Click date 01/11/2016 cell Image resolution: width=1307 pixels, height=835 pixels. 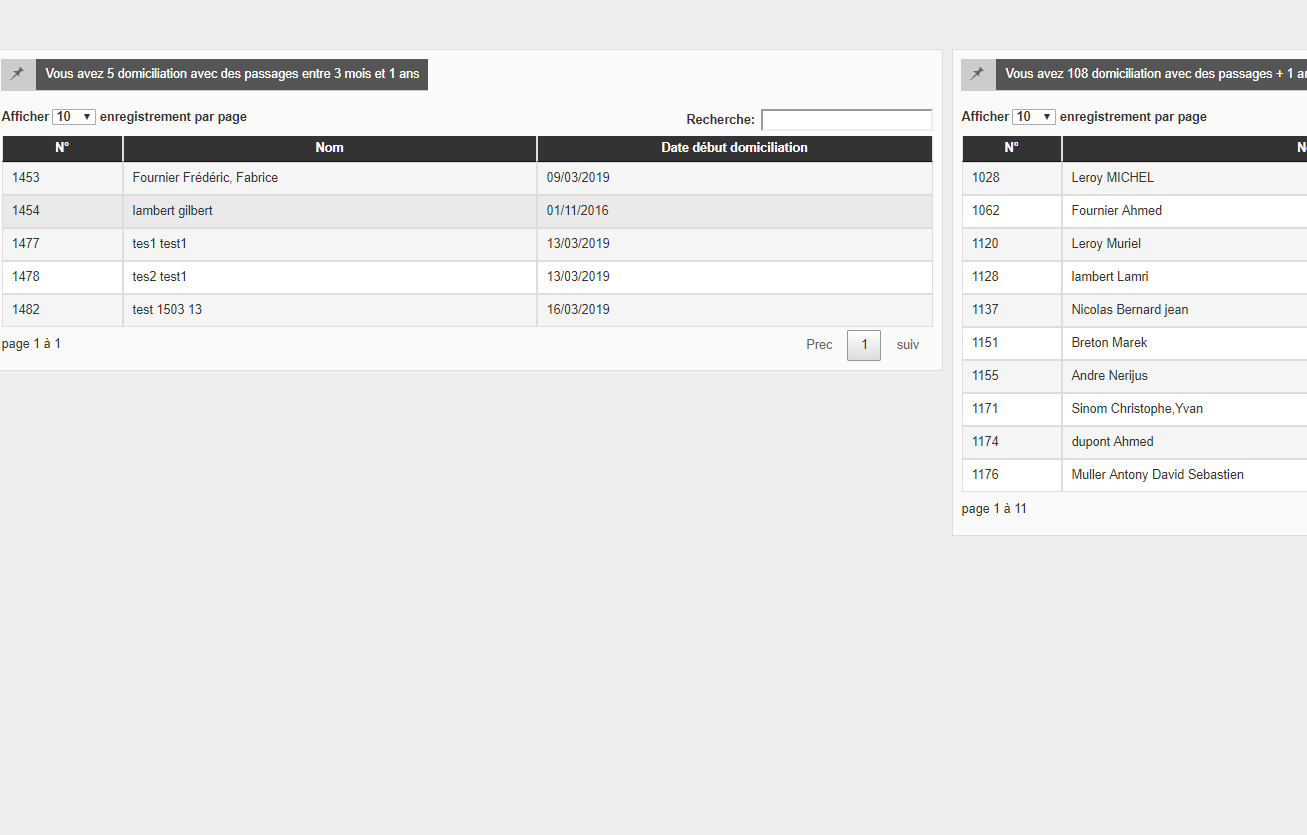(x=735, y=211)
